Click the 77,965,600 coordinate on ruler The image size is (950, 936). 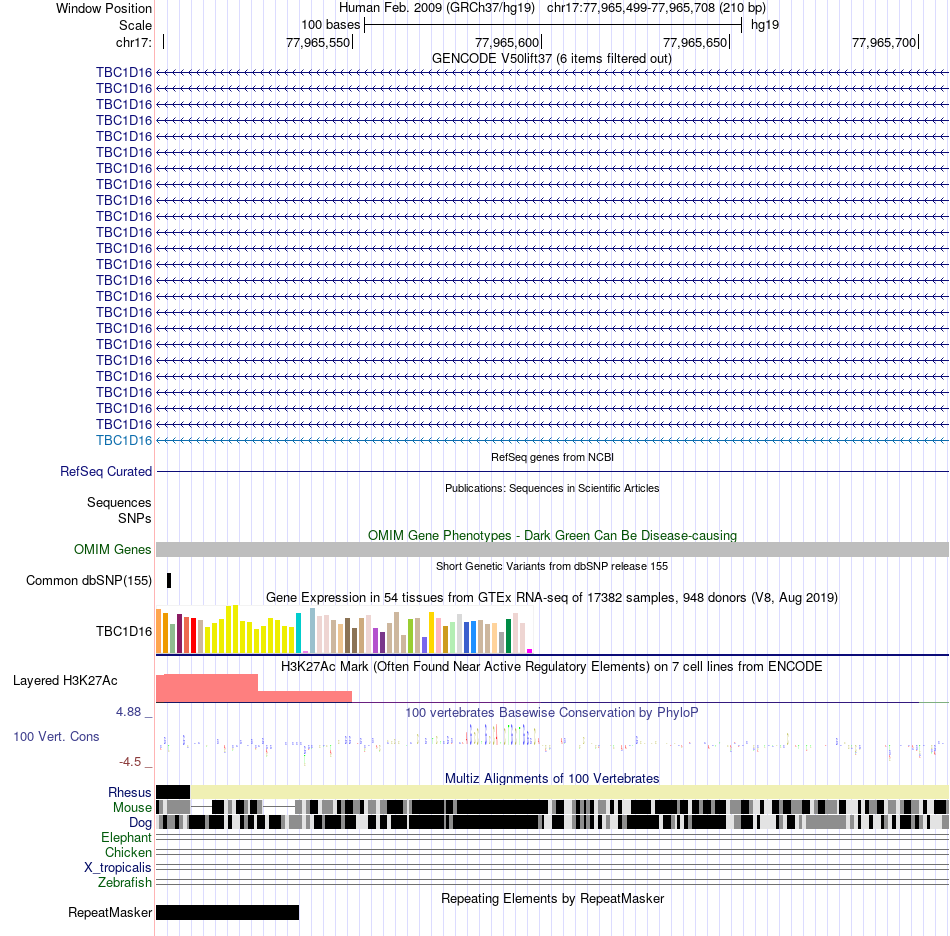click(507, 42)
